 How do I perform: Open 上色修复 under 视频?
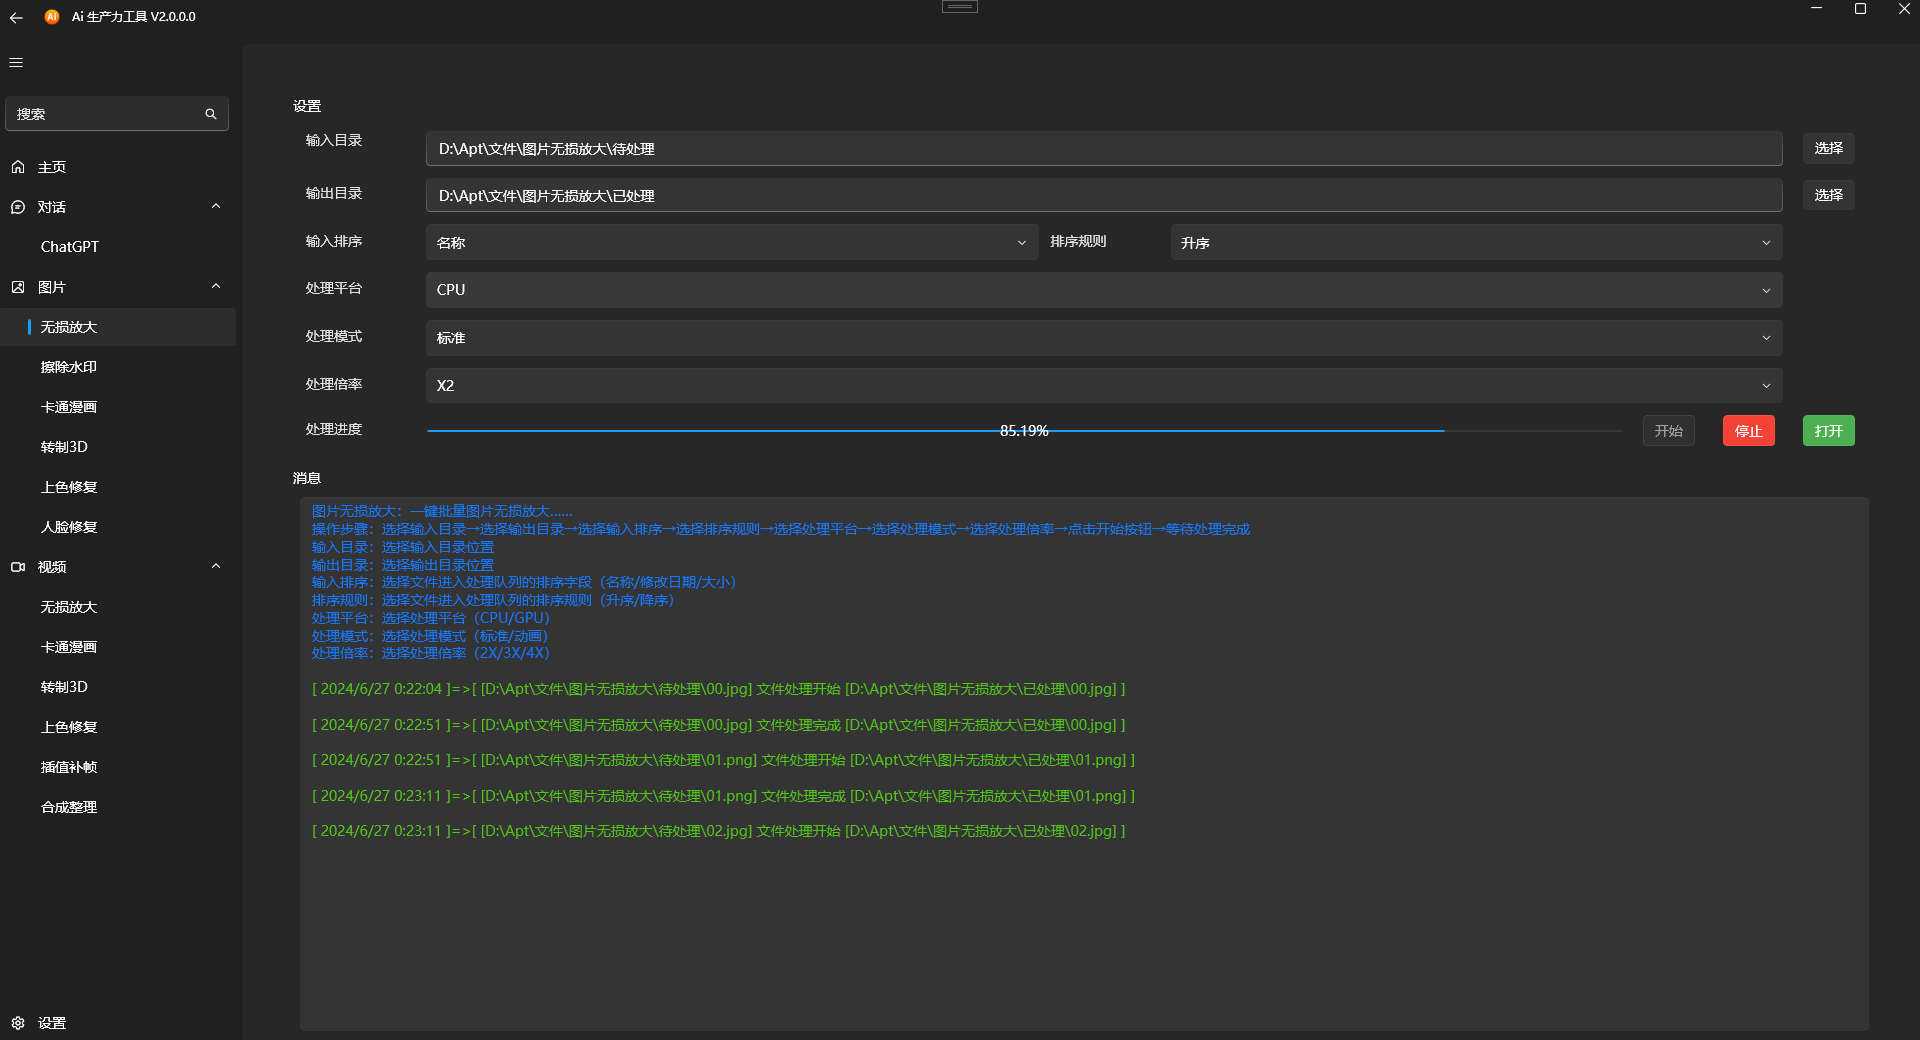tap(118, 727)
